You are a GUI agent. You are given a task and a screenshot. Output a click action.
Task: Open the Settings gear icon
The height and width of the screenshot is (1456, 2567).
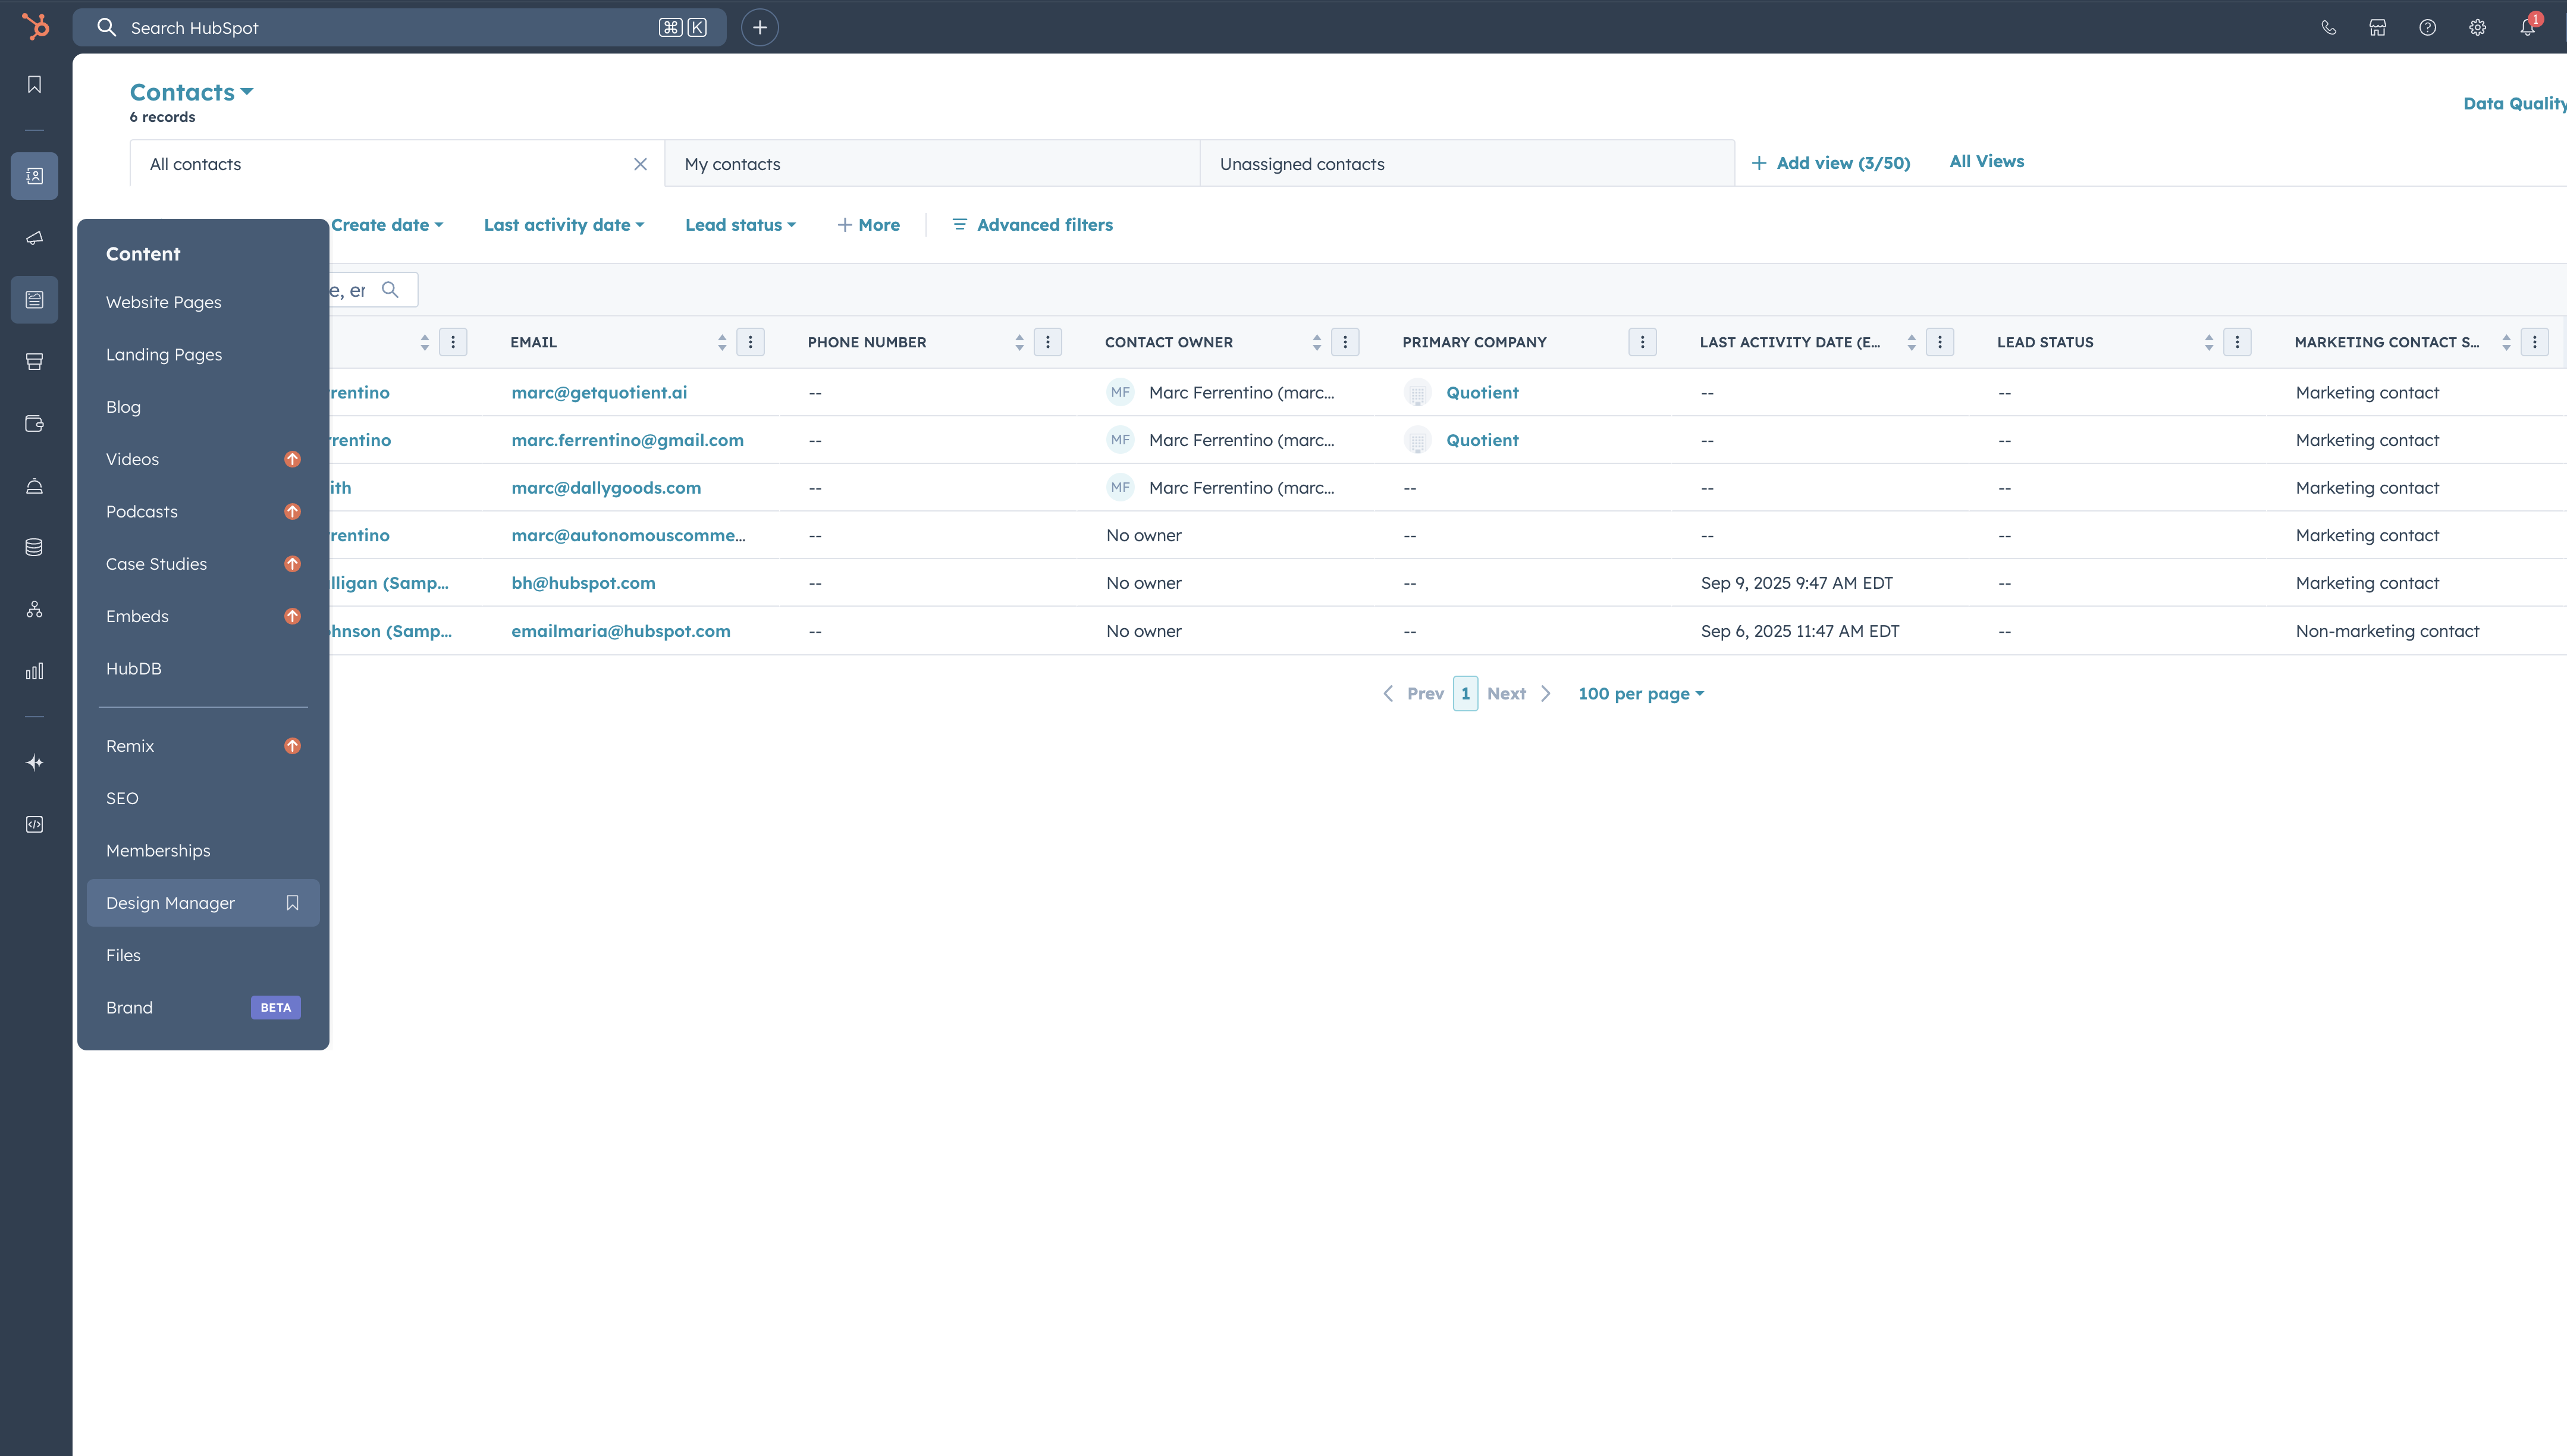(2477, 27)
